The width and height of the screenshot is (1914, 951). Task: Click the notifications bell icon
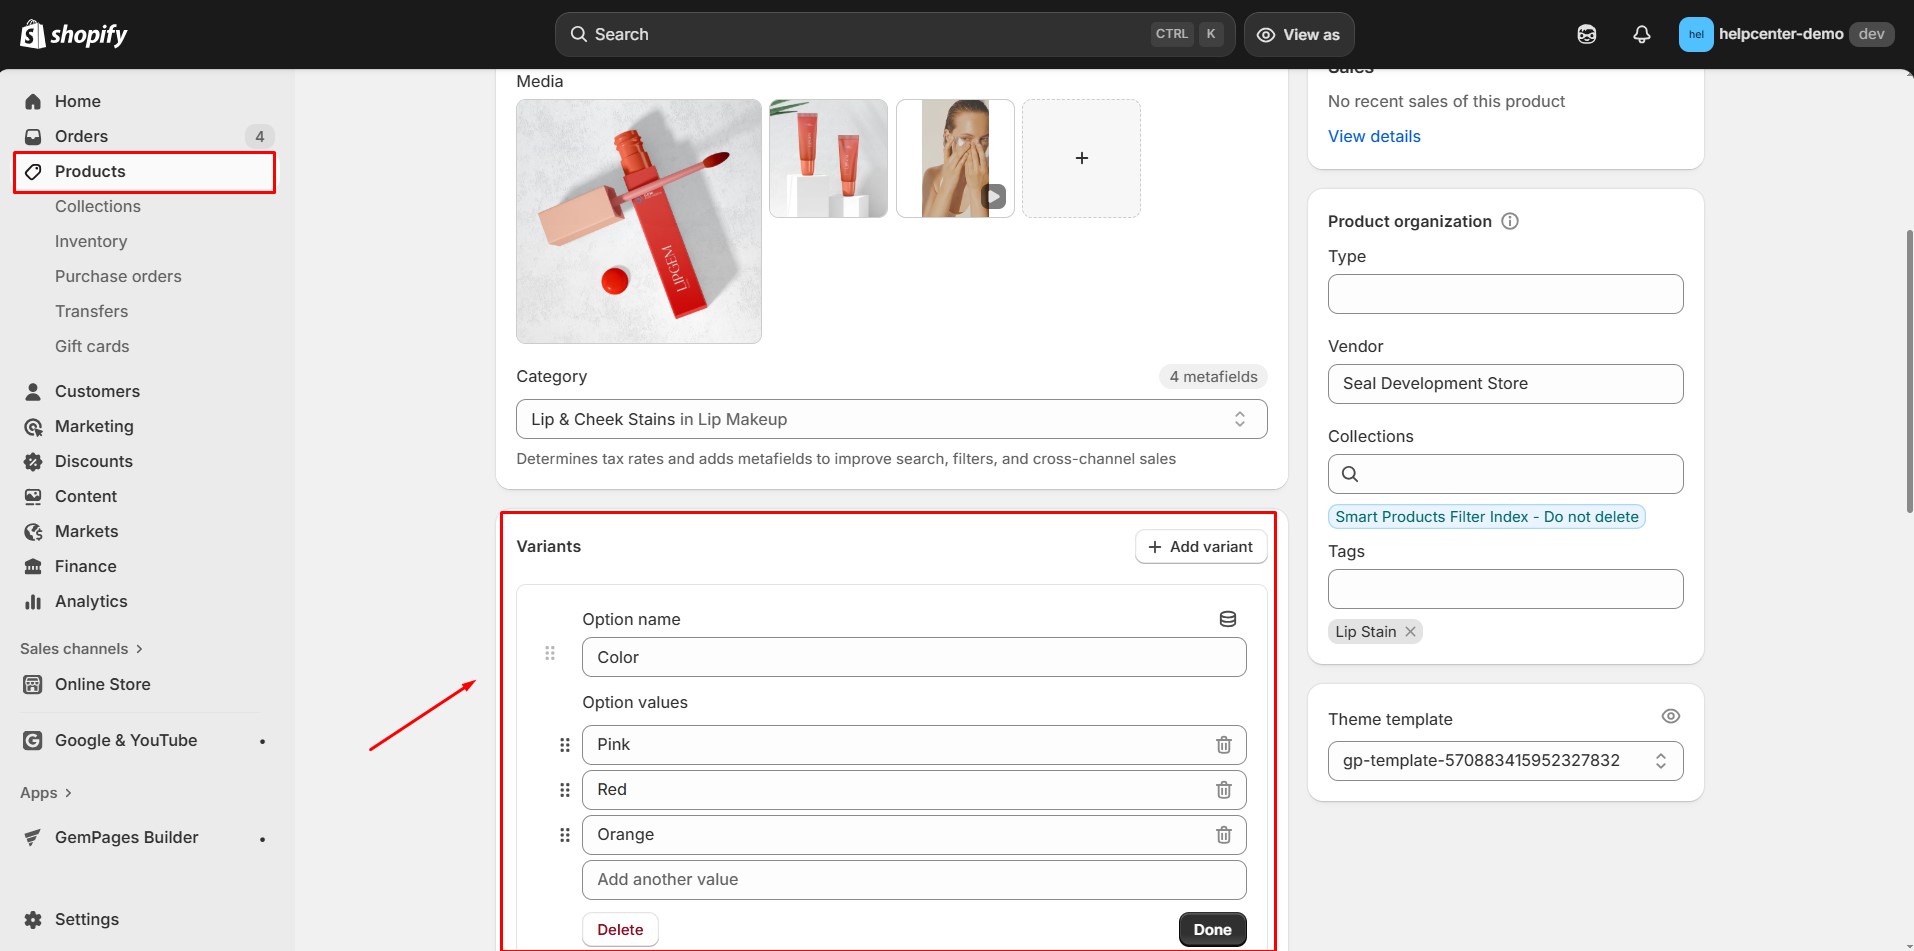[x=1641, y=34]
